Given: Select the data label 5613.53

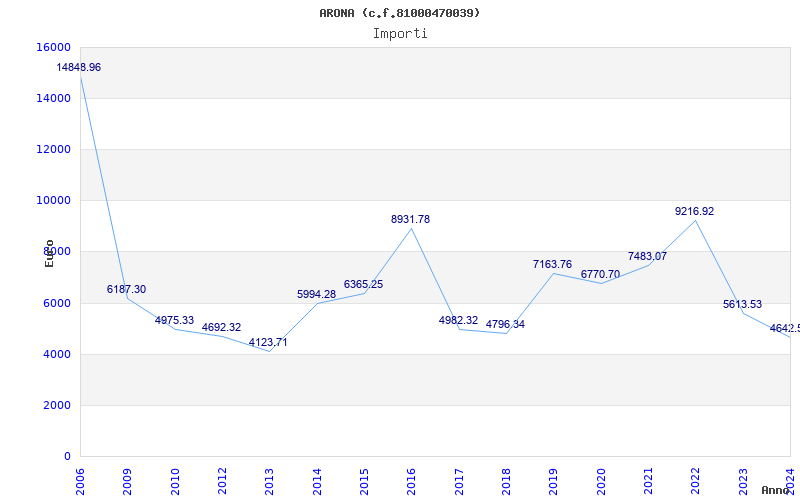Looking at the screenshot, I should [x=742, y=305].
